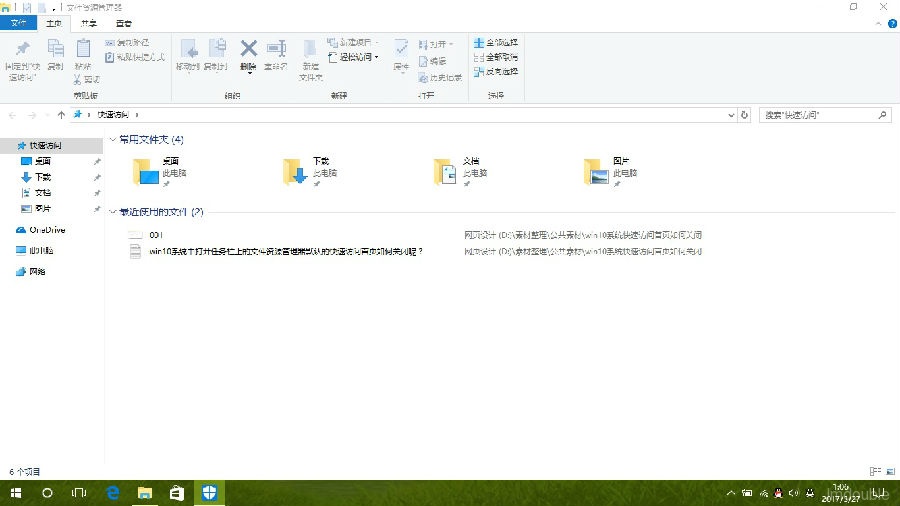Open the recent locations dropdown arrow
Image resolution: width=900 pixels, height=506 pixels.
(x=47, y=115)
